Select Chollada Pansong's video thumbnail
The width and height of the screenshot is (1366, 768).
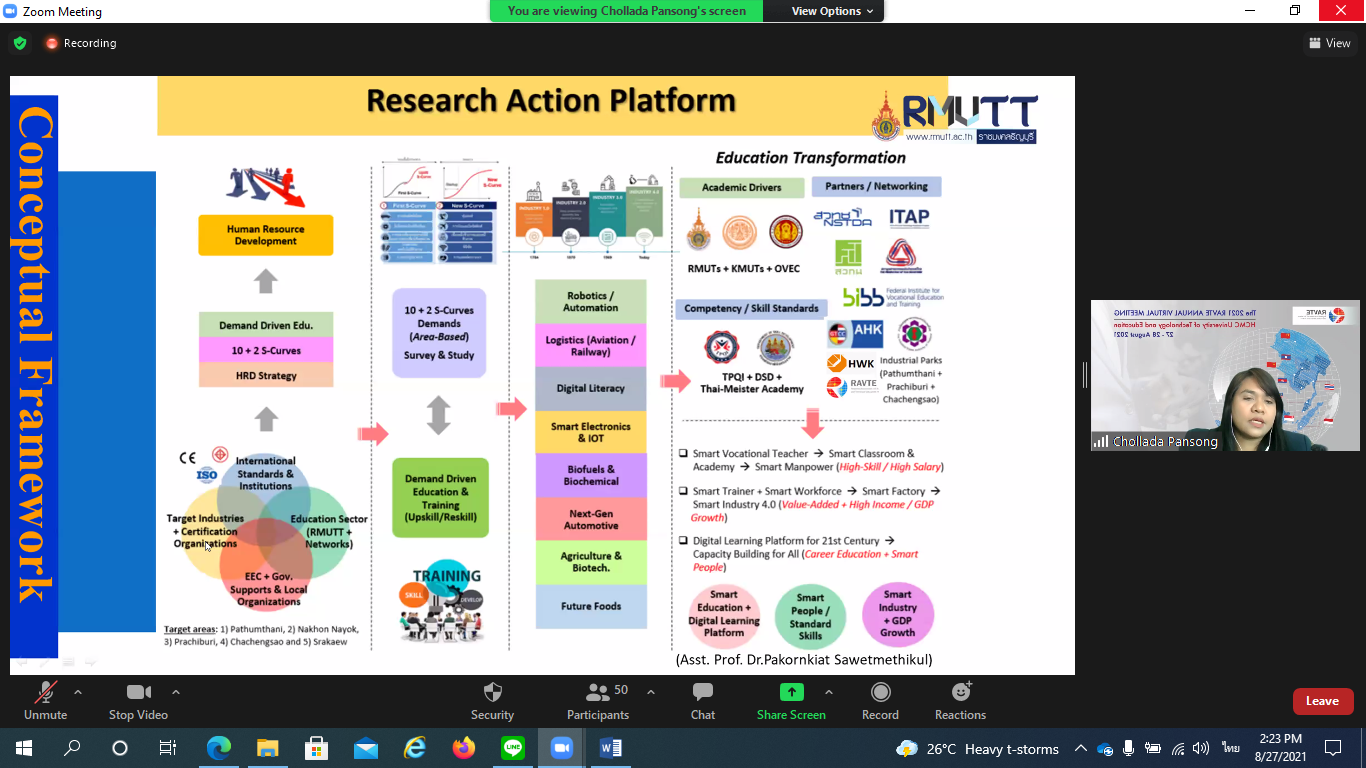coord(1225,375)
